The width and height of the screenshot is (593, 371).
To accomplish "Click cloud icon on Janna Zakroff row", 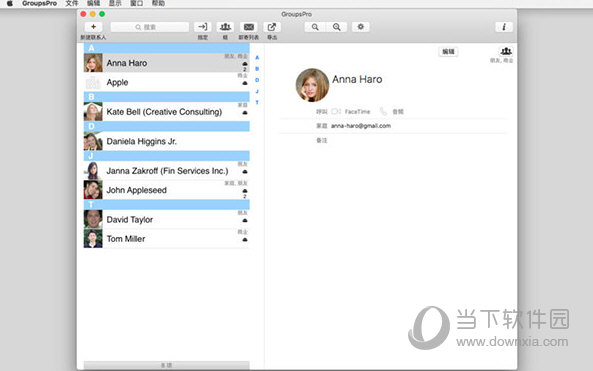I will click(245, 171).
